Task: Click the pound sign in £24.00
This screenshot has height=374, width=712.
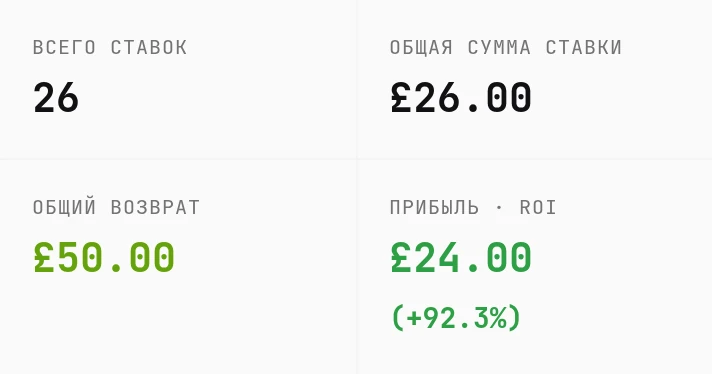Action: pos(401,258)
